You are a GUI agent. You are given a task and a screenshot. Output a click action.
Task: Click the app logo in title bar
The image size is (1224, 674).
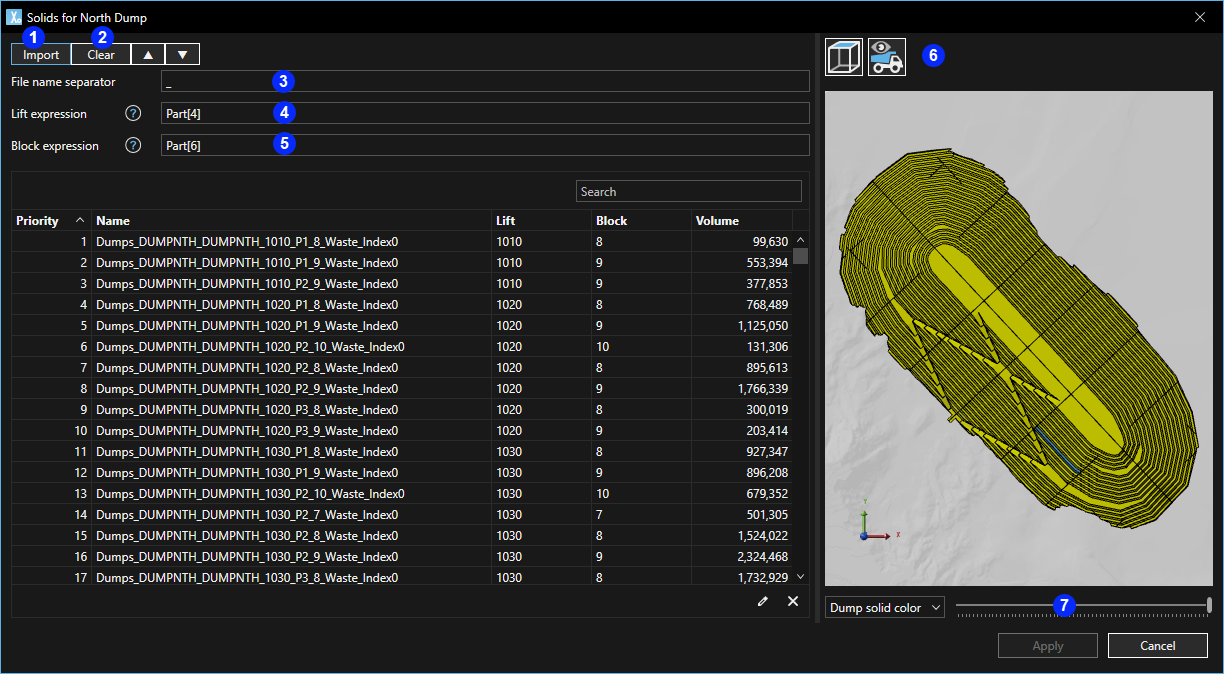(x=14, y=17)
